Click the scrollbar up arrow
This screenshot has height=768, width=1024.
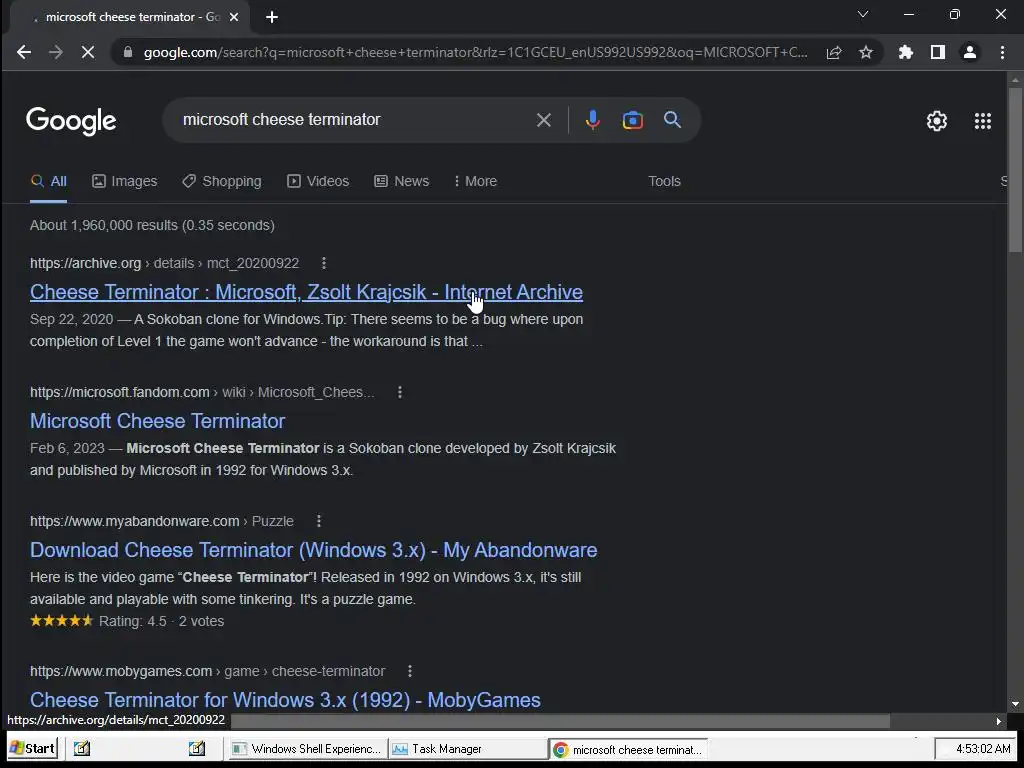[x=1015, y=80]
